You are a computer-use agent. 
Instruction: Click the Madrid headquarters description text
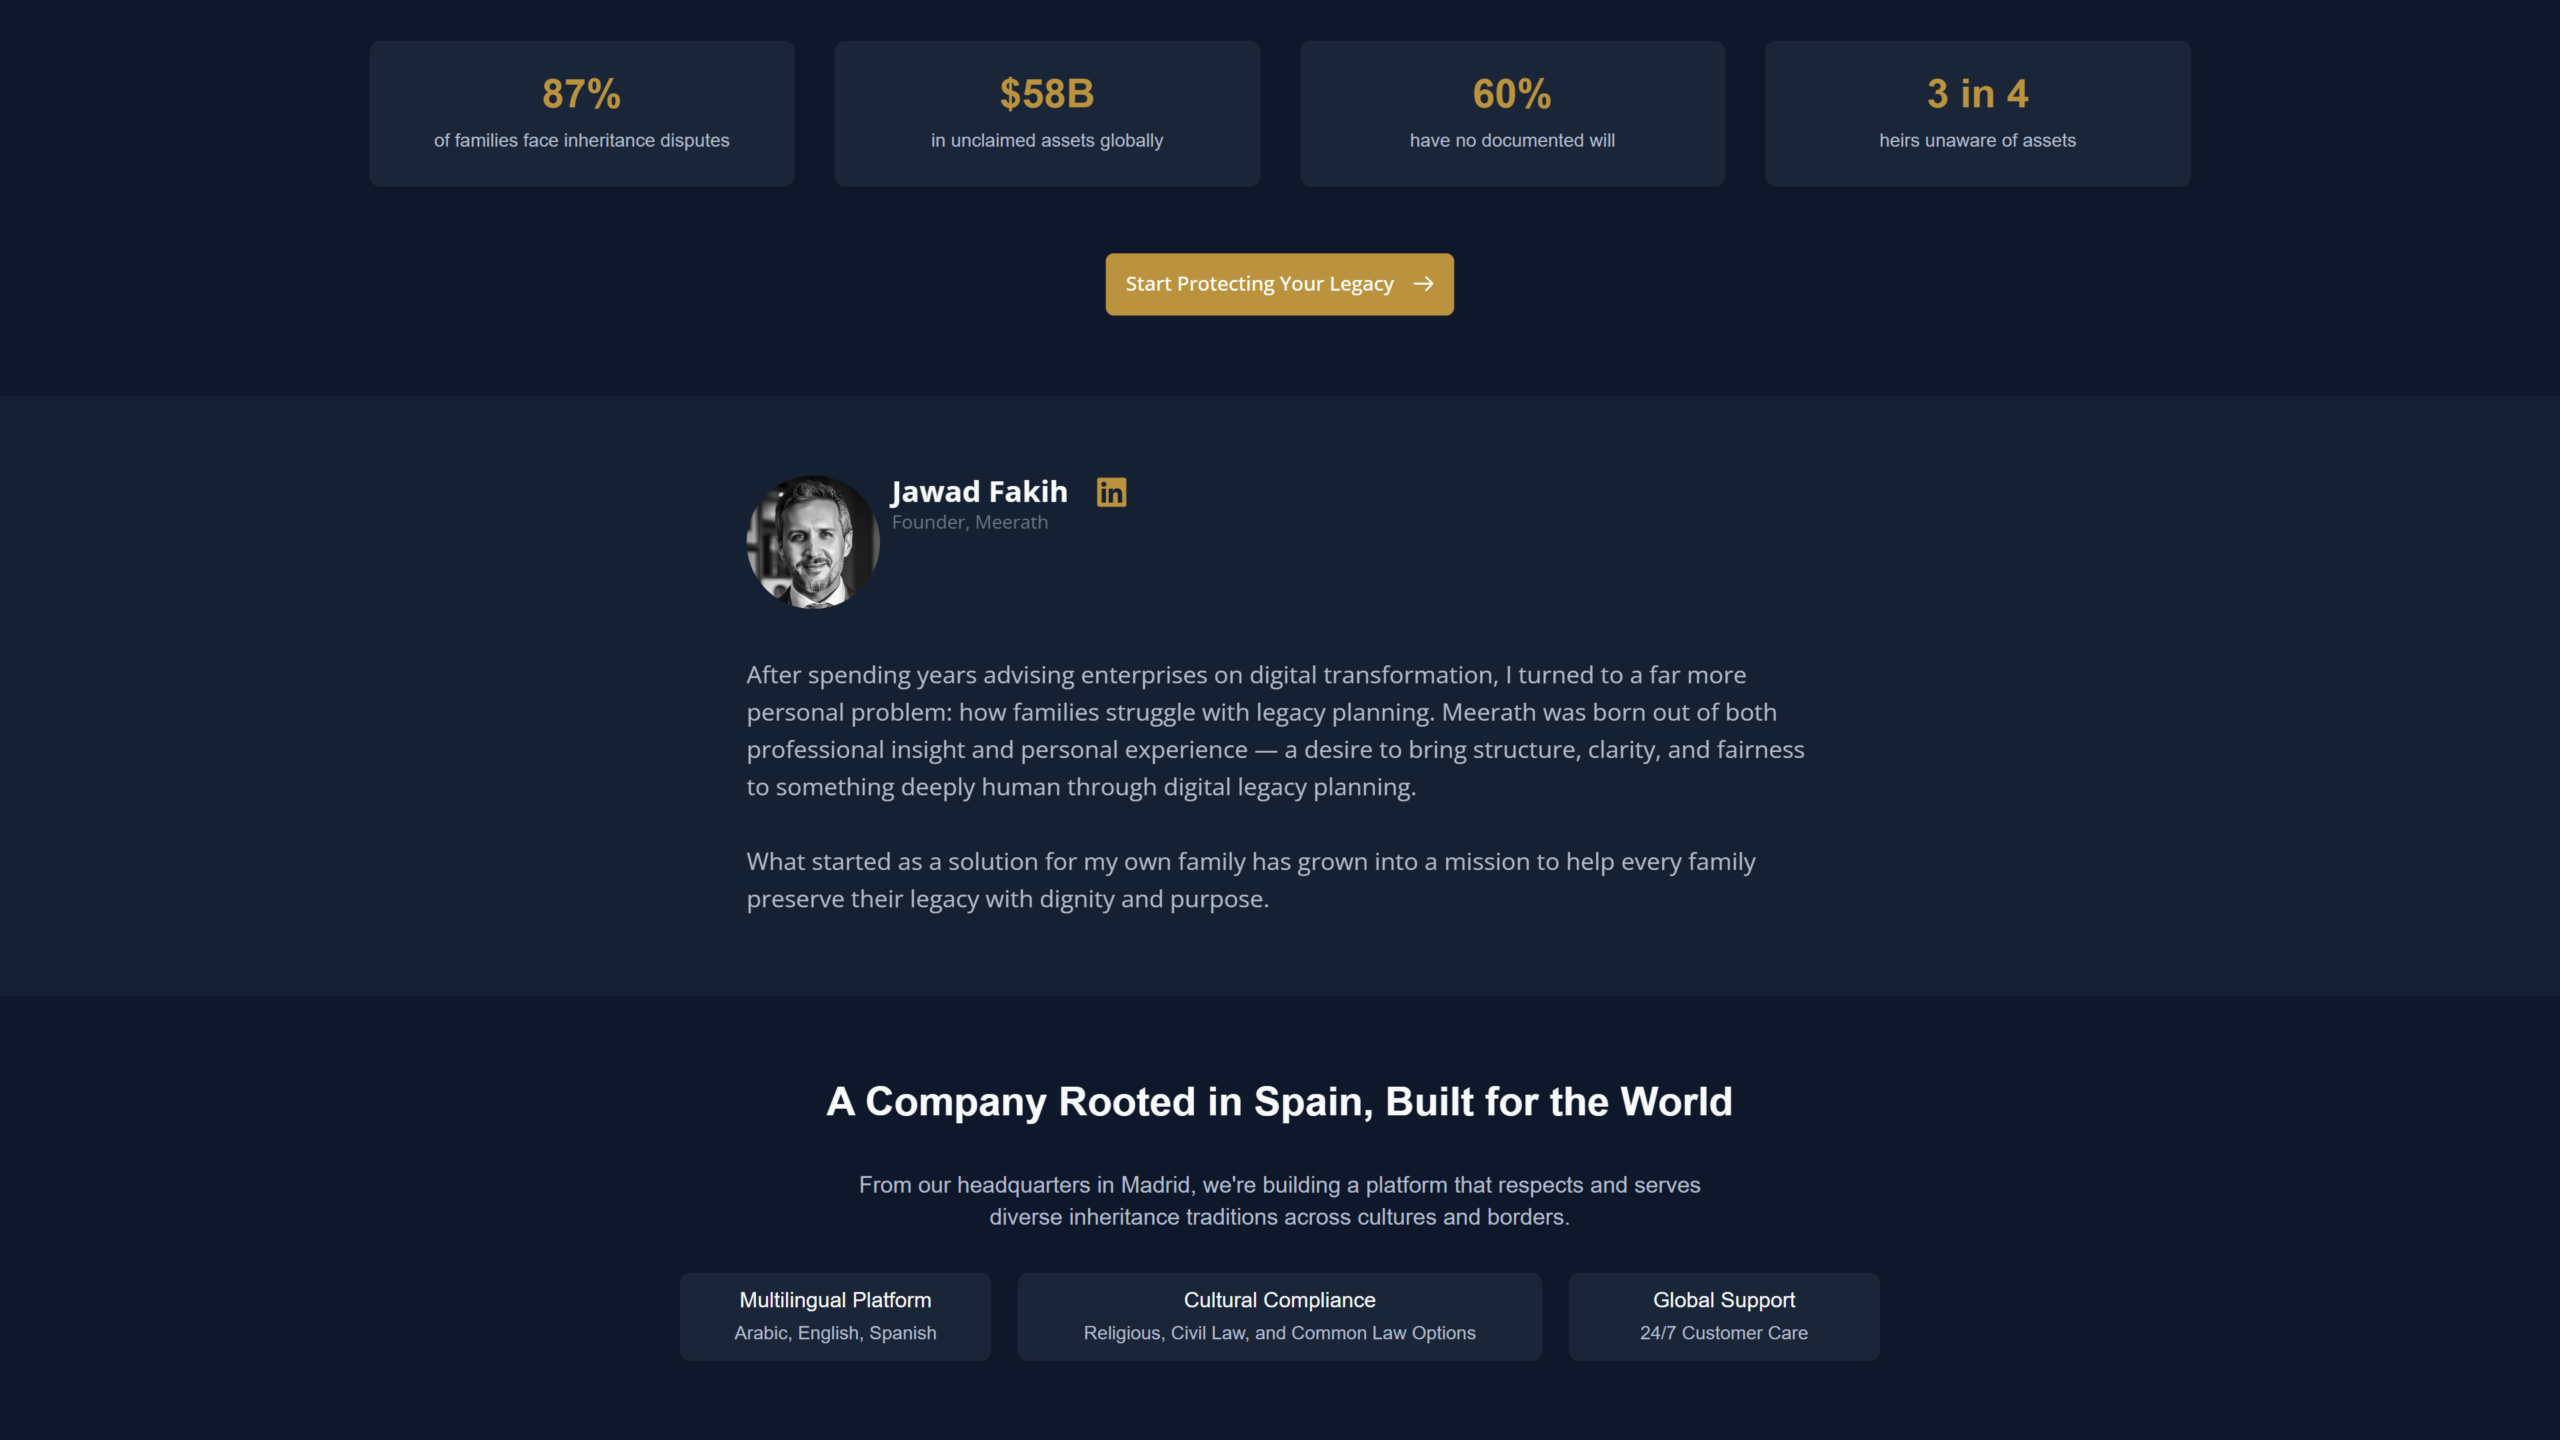[x=1279, y=1201]
